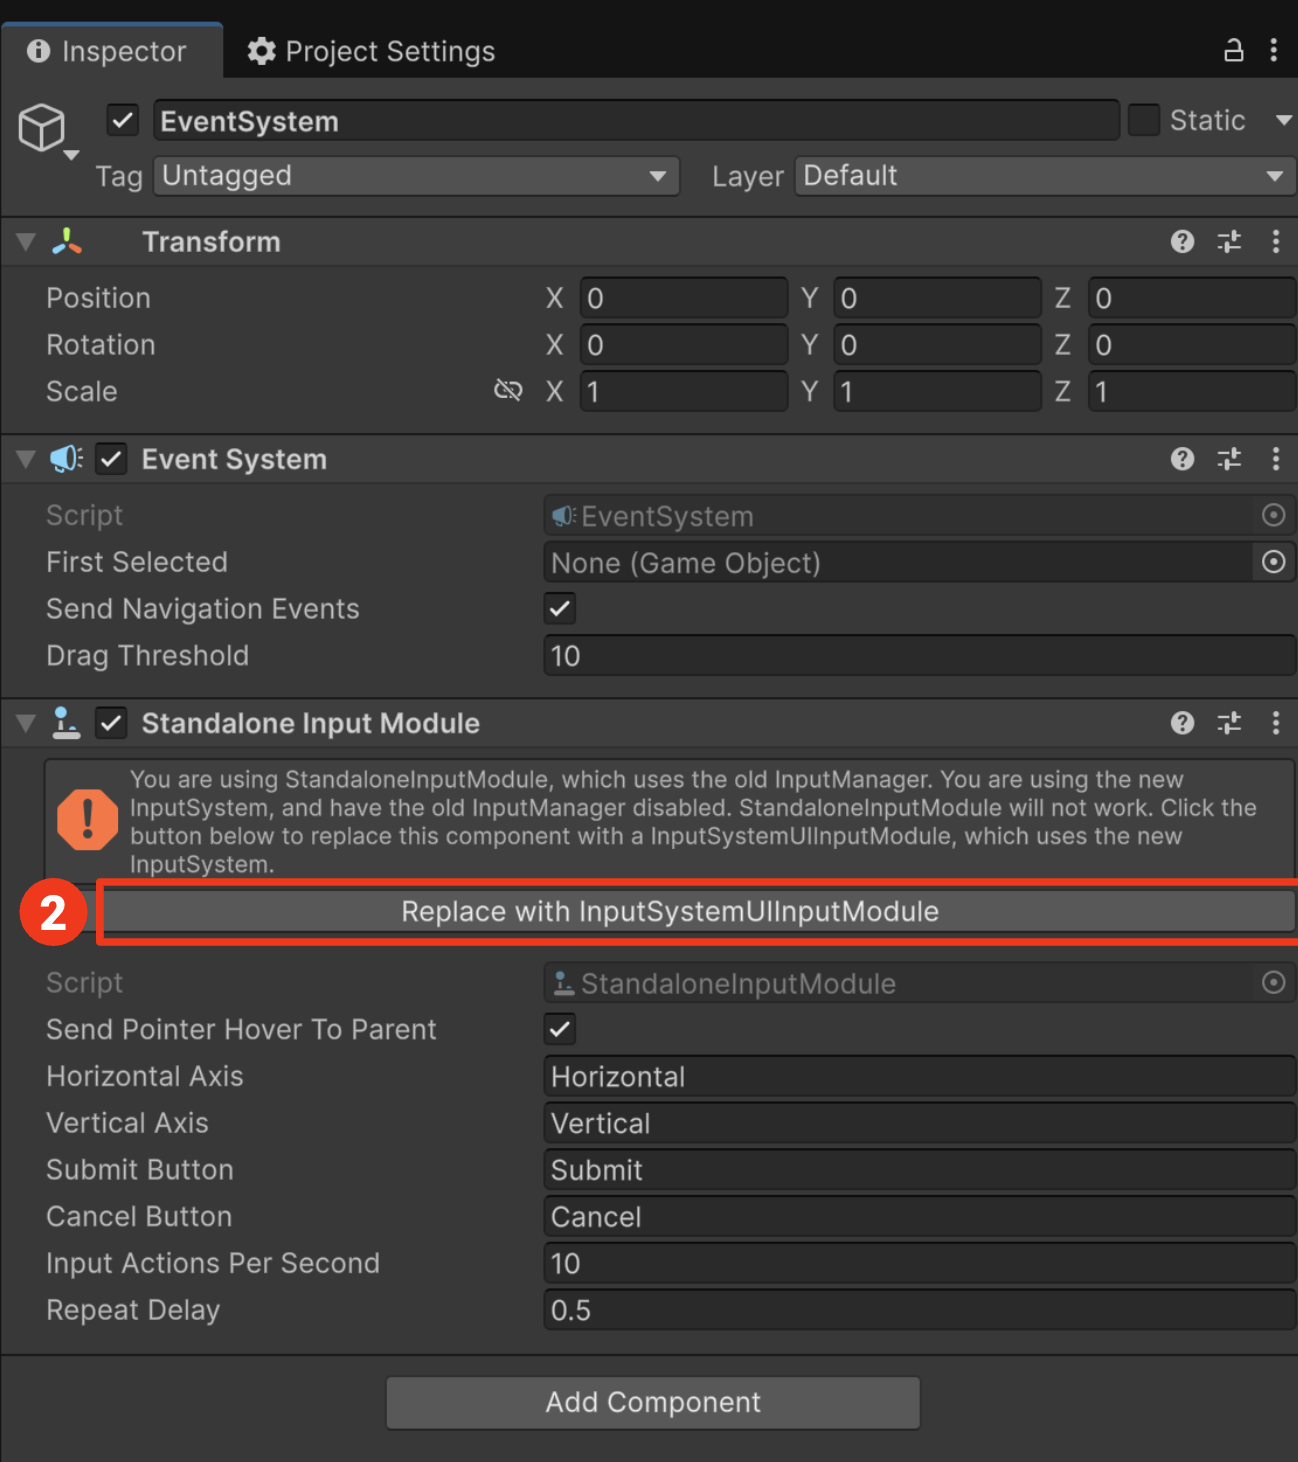The height and width of the screenshot is (1462, 1298).
Task: Open the Layer dropdown showing Default
Action: point(1045,176)
